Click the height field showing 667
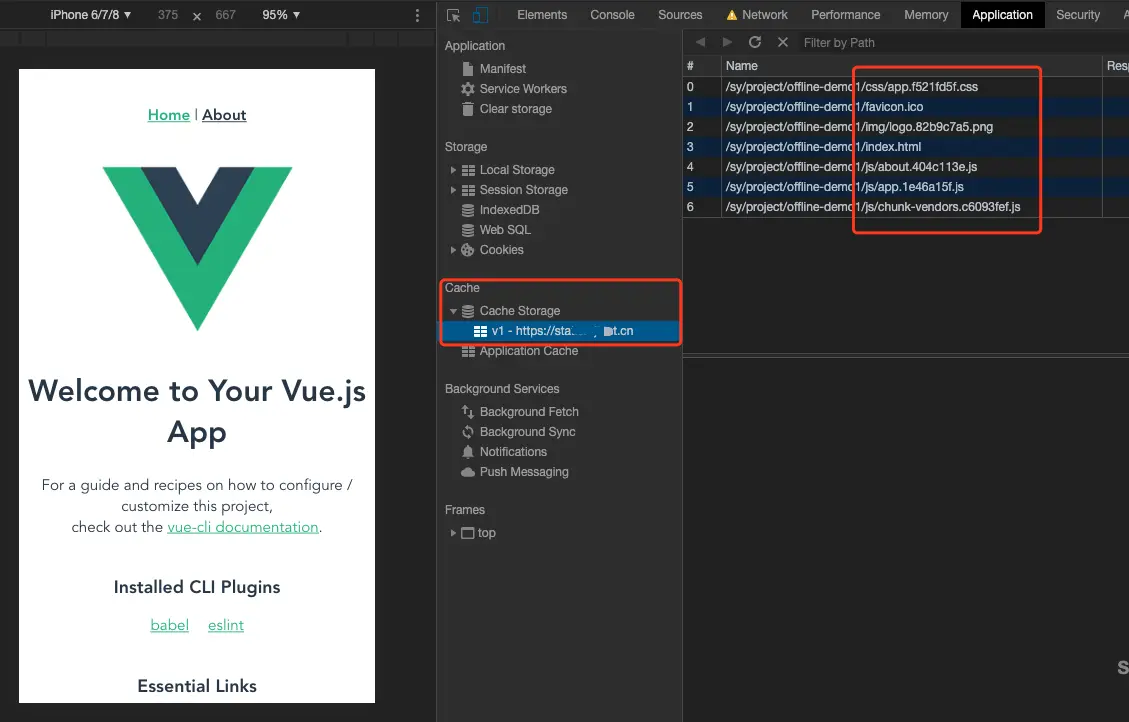The width and height of the screenshot is (1129, 722). 225,14
